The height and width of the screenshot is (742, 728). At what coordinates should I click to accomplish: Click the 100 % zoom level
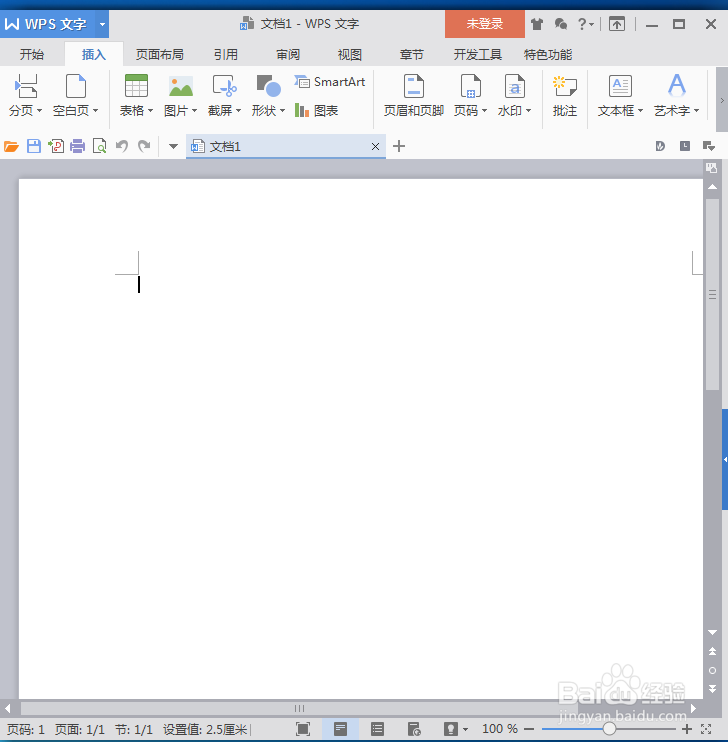[x=500, y=729]
